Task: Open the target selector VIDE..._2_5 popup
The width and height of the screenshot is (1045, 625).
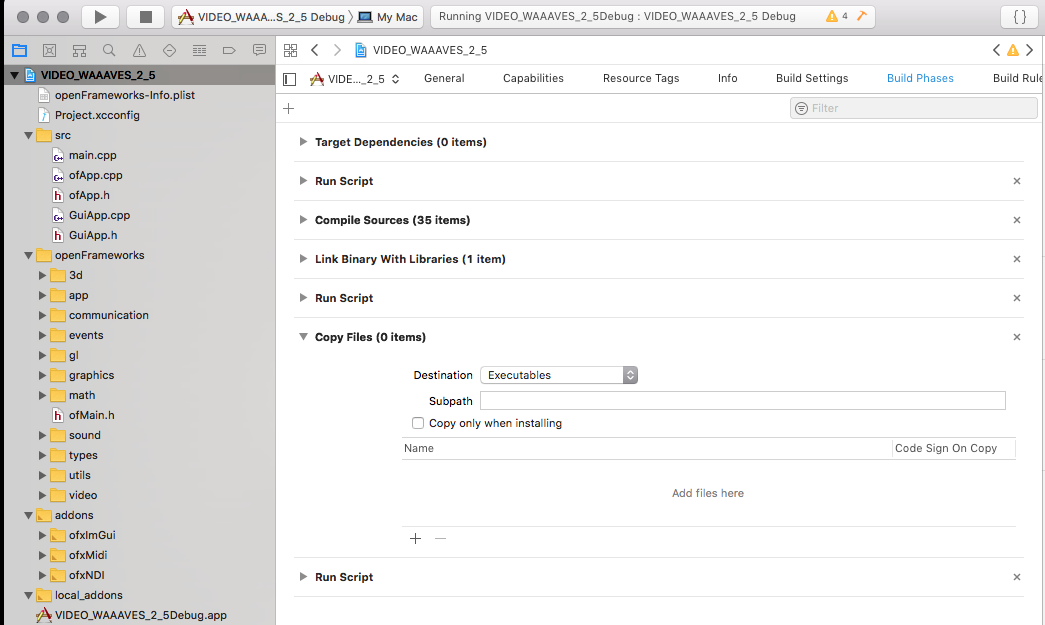Action: 355,79
